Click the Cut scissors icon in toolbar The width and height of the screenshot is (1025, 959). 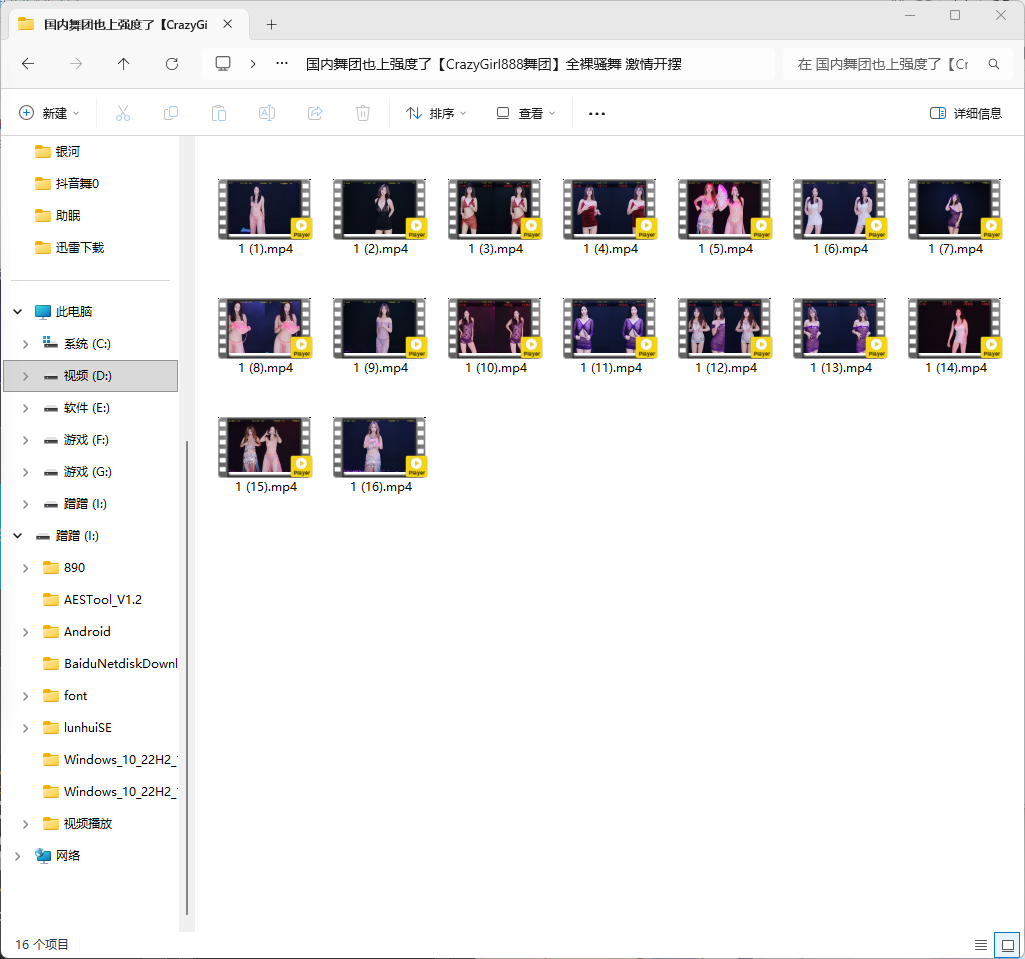123,114
